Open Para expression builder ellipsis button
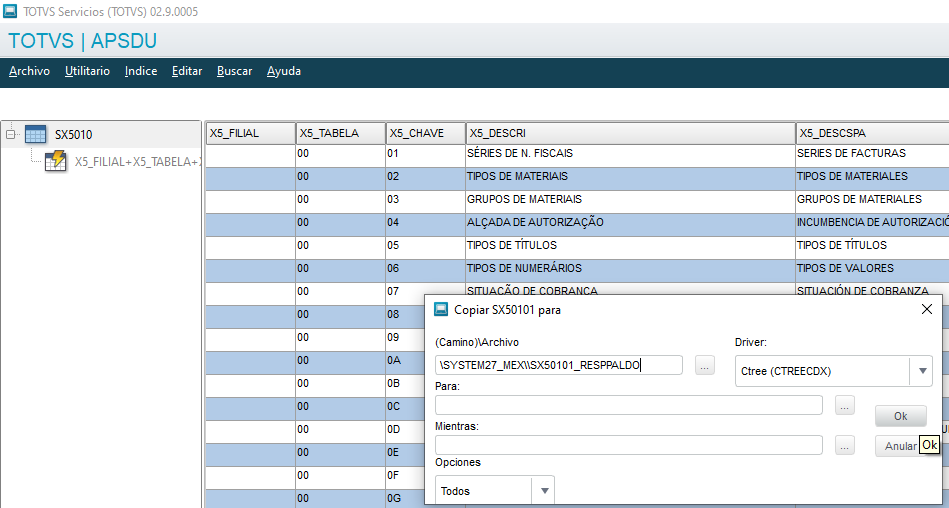 pyautogui.click(x=845, y=405)
